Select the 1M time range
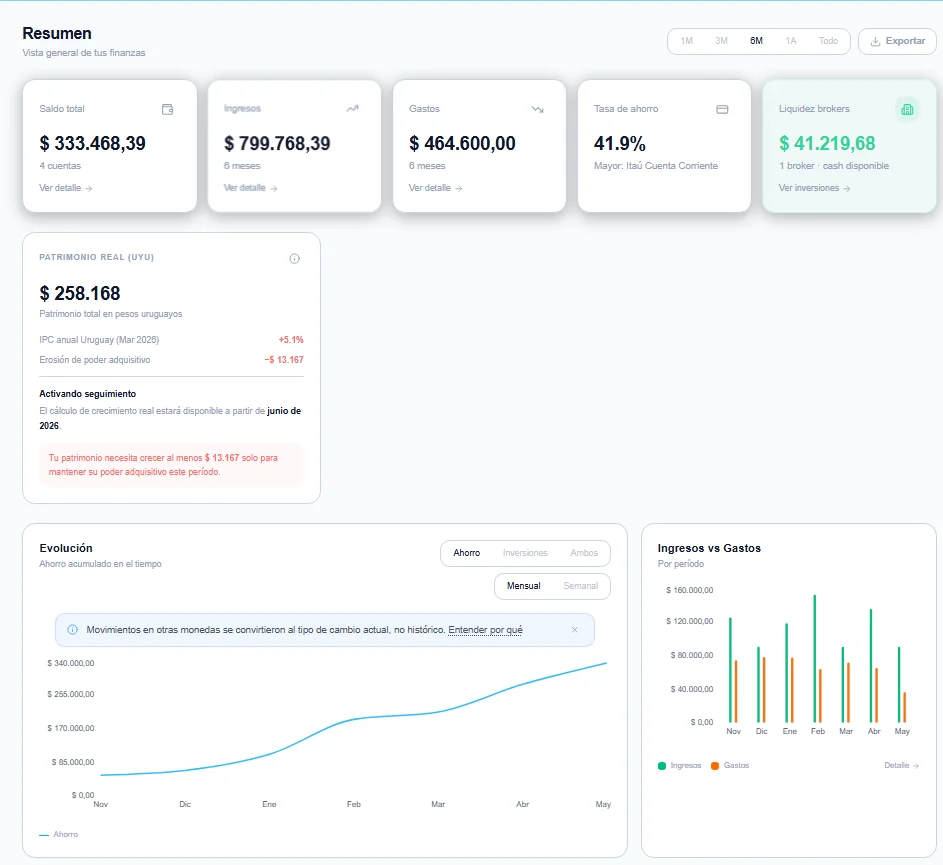943x865 pixels. 687,41
